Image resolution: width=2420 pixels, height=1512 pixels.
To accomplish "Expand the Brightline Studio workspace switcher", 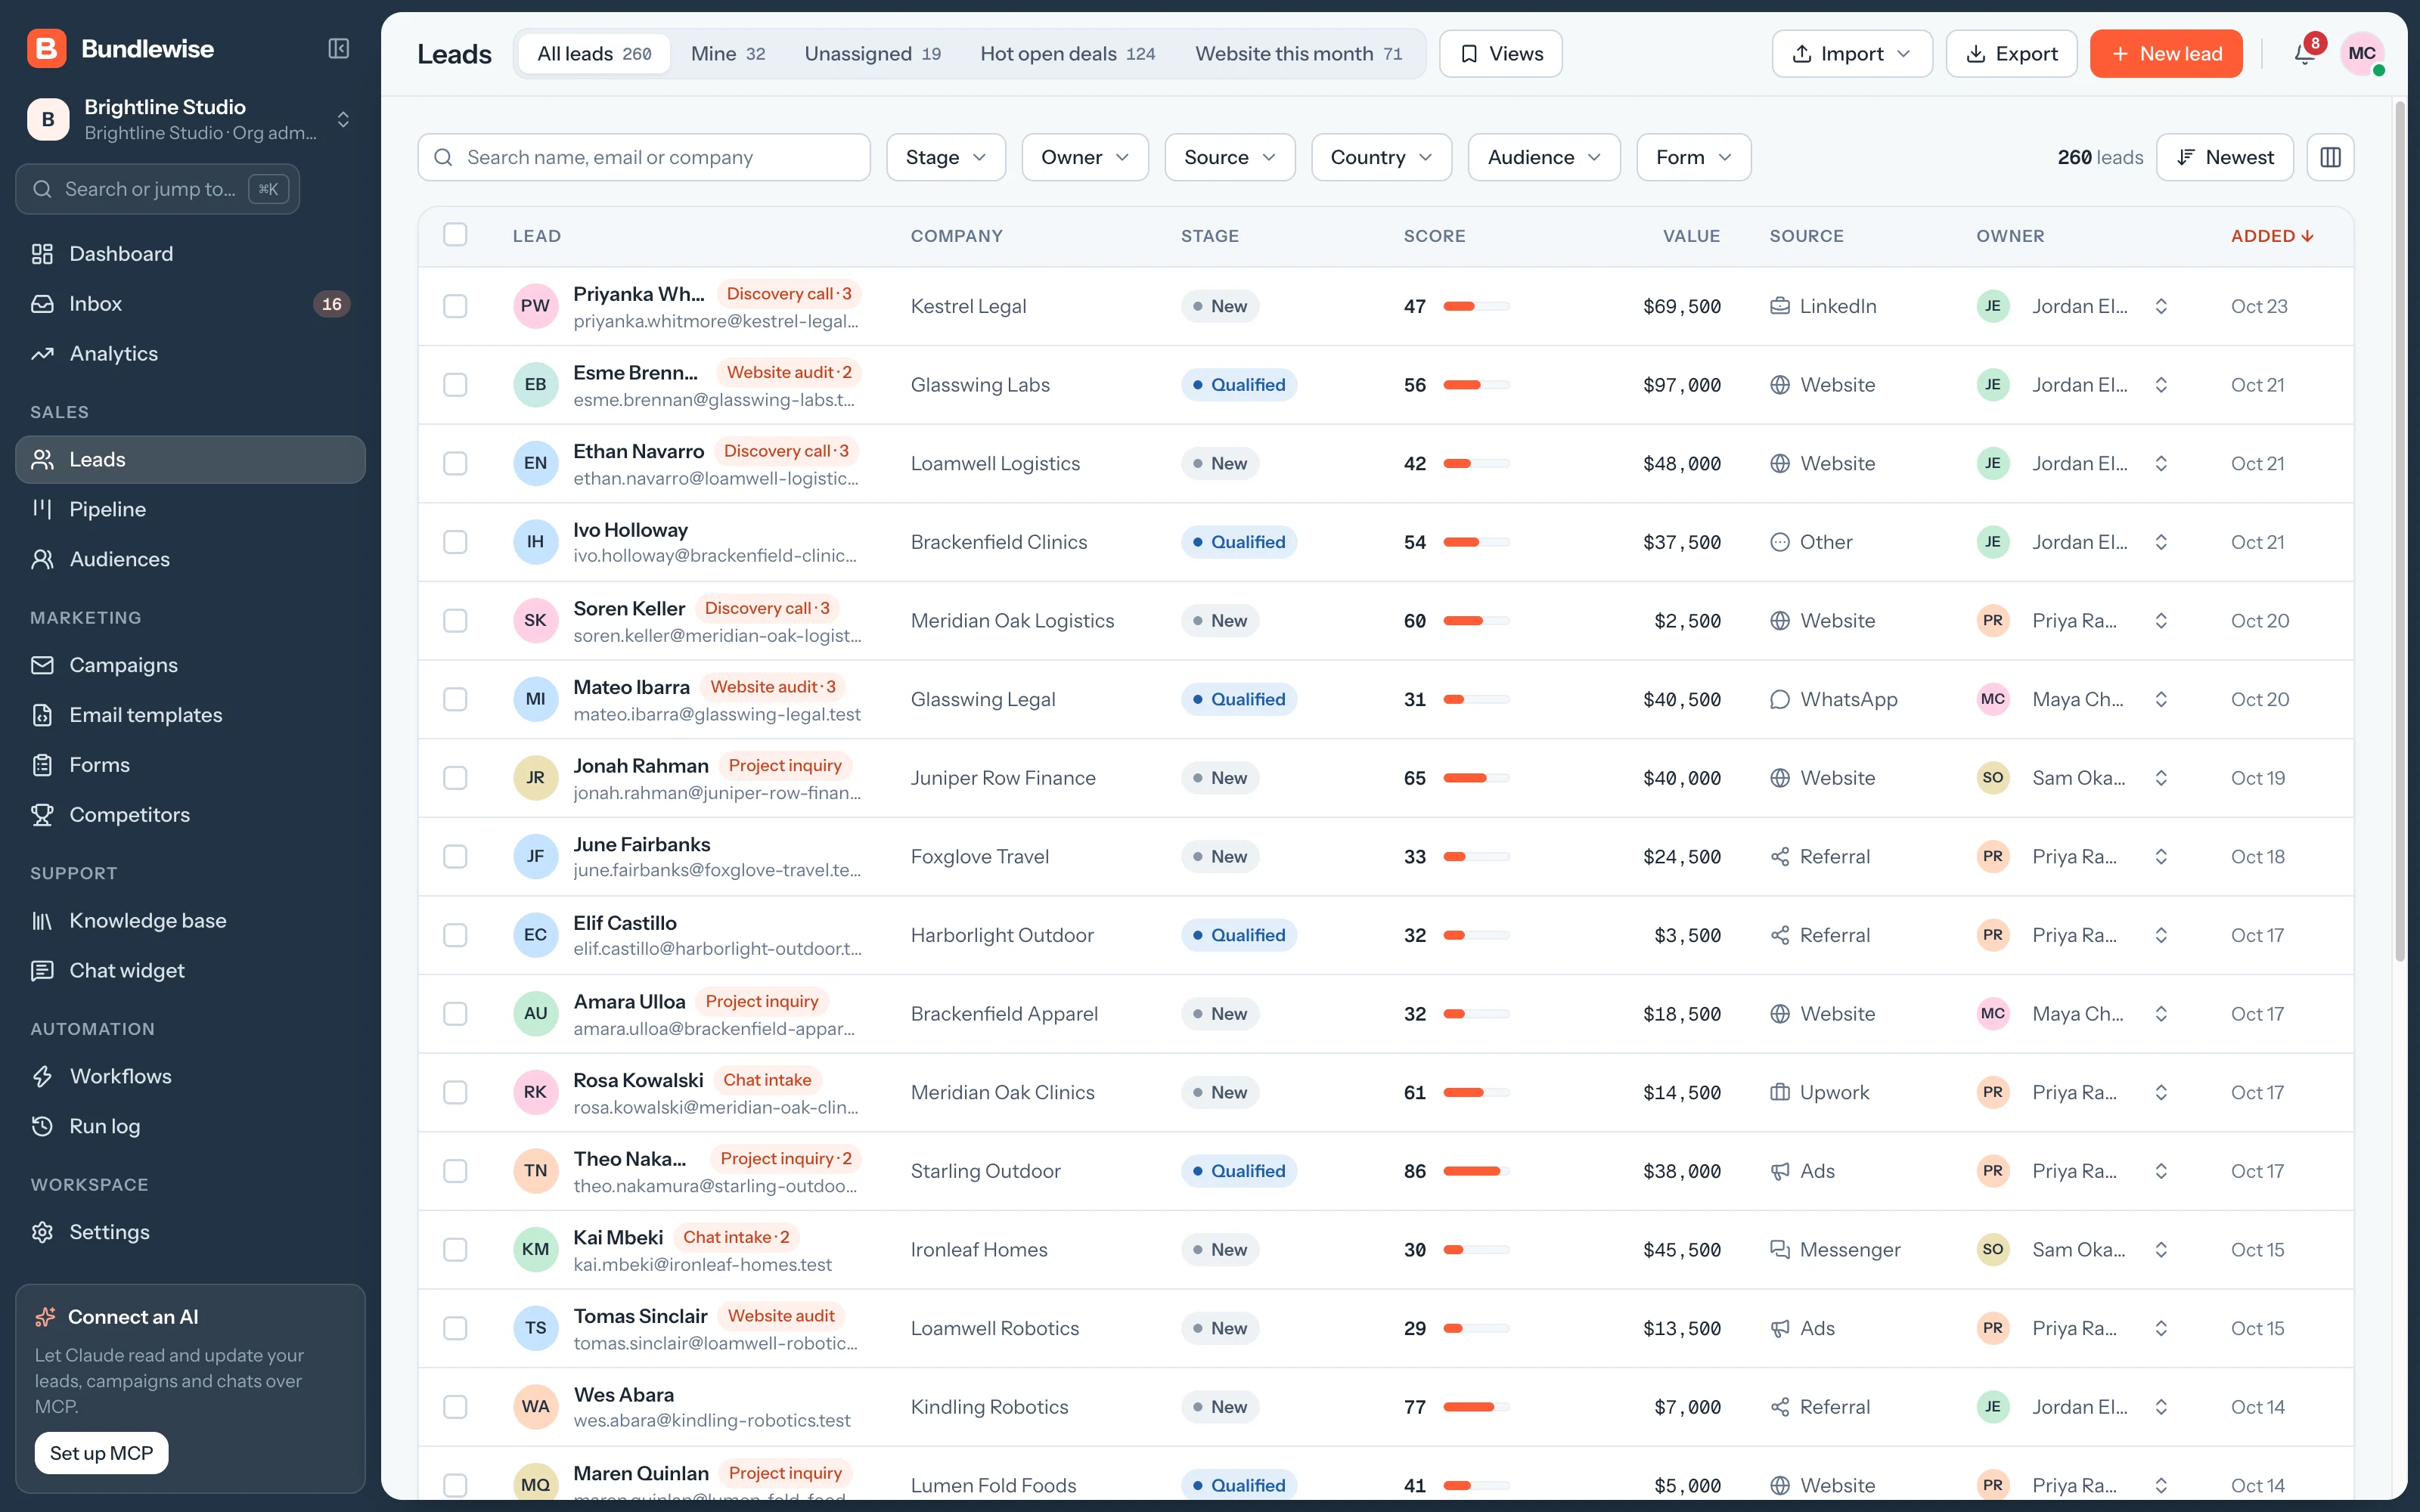I will 190,119.
